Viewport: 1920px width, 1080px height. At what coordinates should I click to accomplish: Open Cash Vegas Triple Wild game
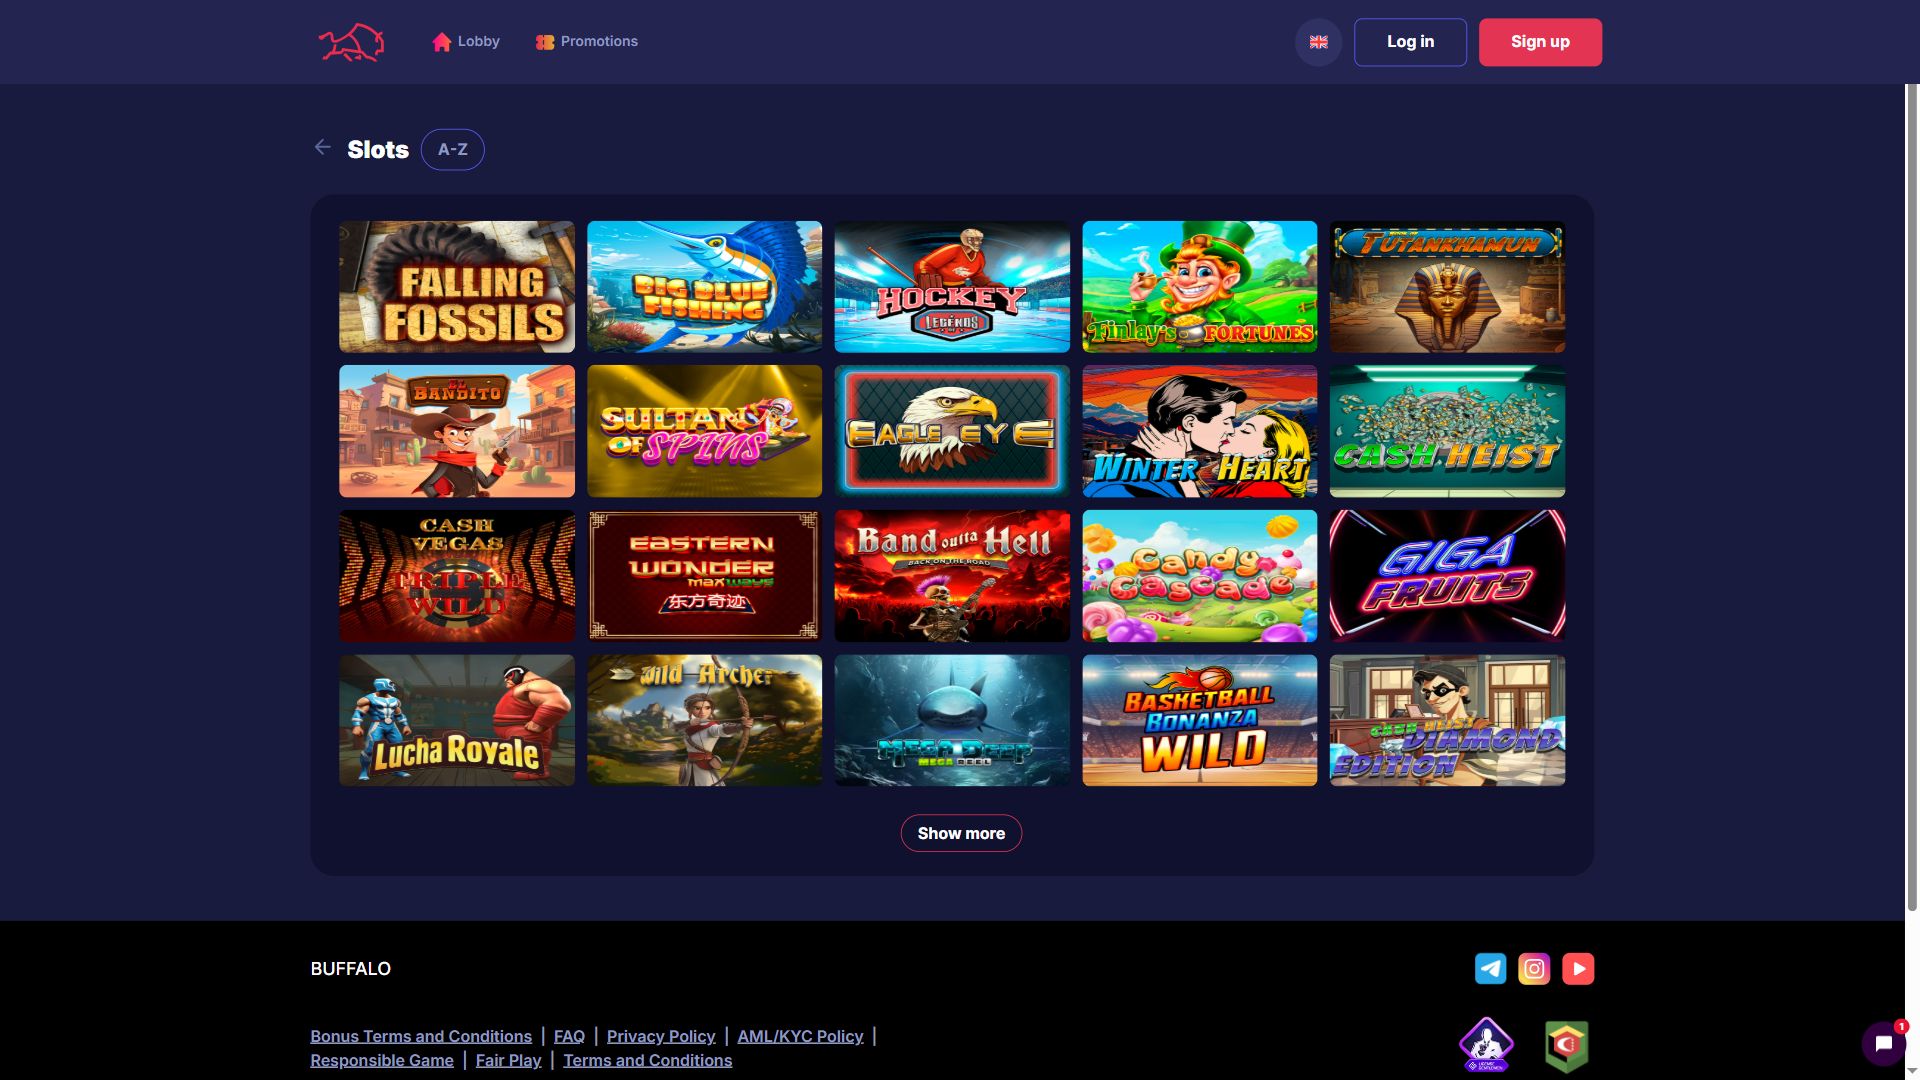457,576
